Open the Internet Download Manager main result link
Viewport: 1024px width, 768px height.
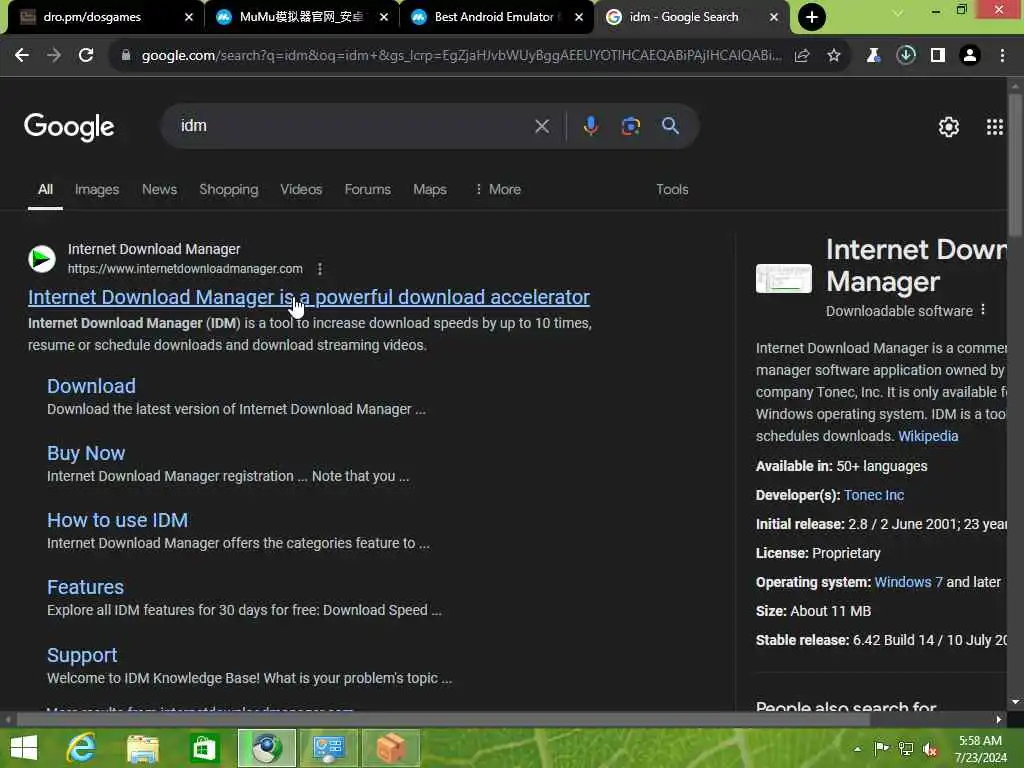(x=308, y=297)
